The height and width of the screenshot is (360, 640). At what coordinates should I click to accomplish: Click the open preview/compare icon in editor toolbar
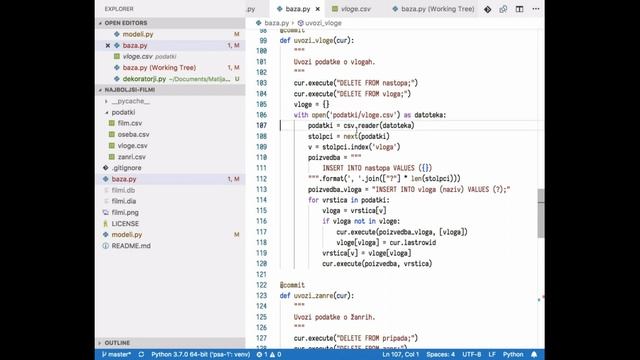coord(503,9)
